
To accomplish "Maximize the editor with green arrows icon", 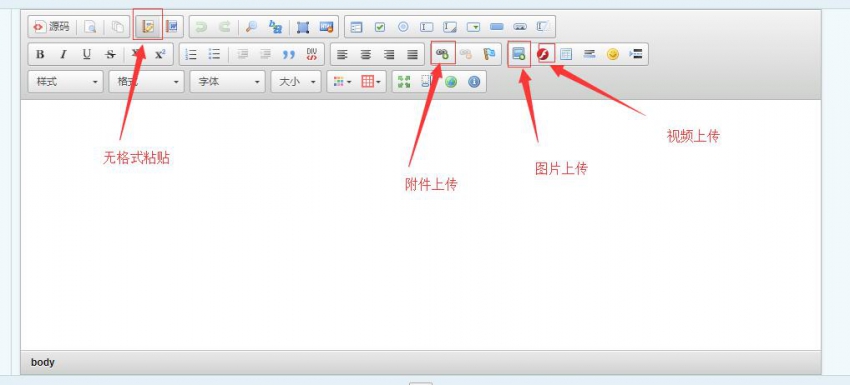I will click(x=404, y=82).
